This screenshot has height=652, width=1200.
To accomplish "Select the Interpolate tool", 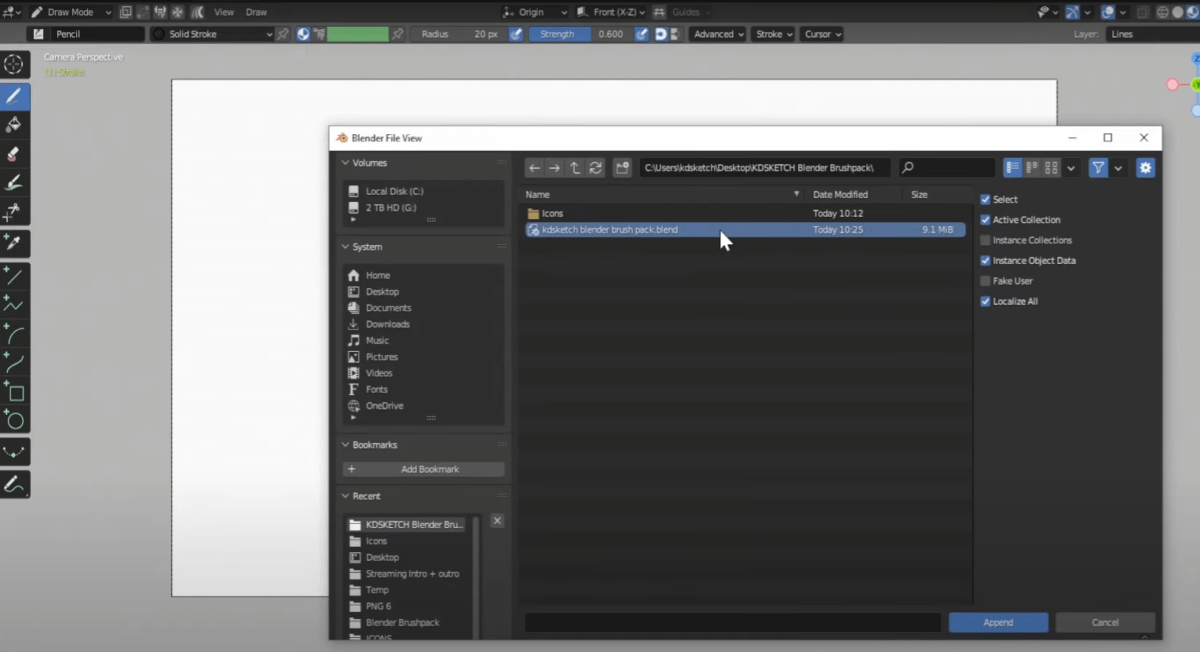I will click(x=14, y=452).
